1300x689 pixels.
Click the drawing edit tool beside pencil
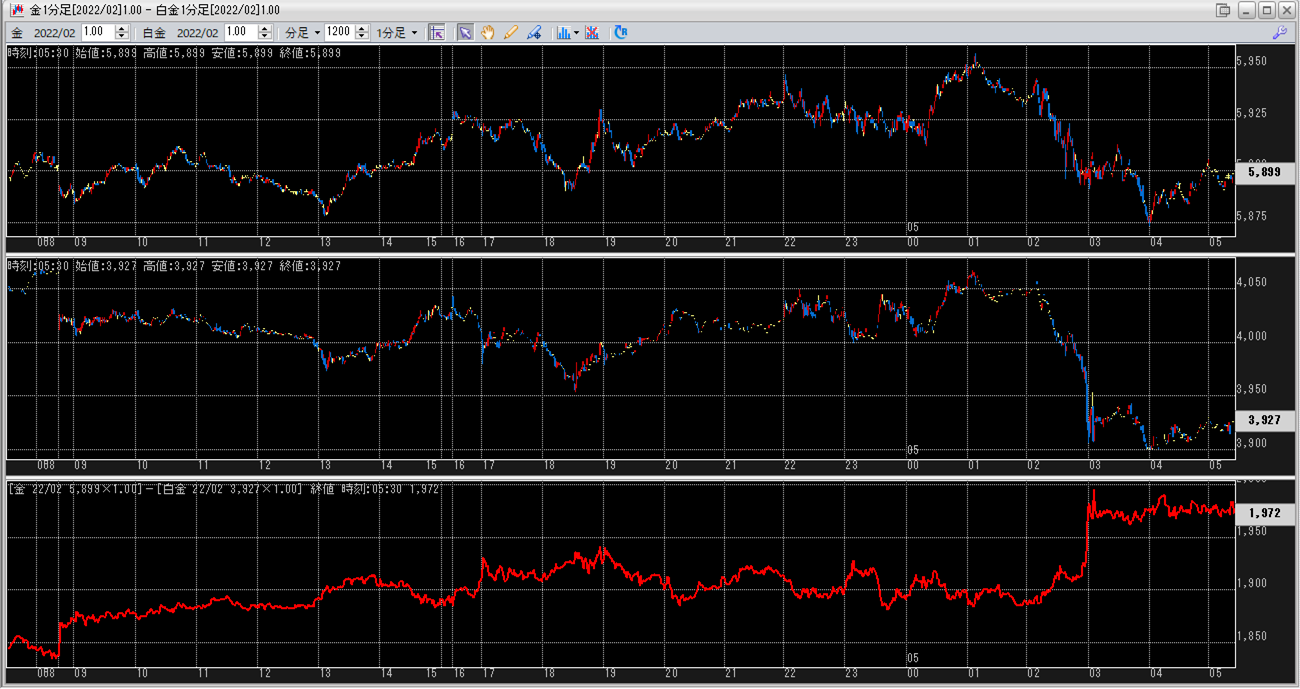pos(534,32)
